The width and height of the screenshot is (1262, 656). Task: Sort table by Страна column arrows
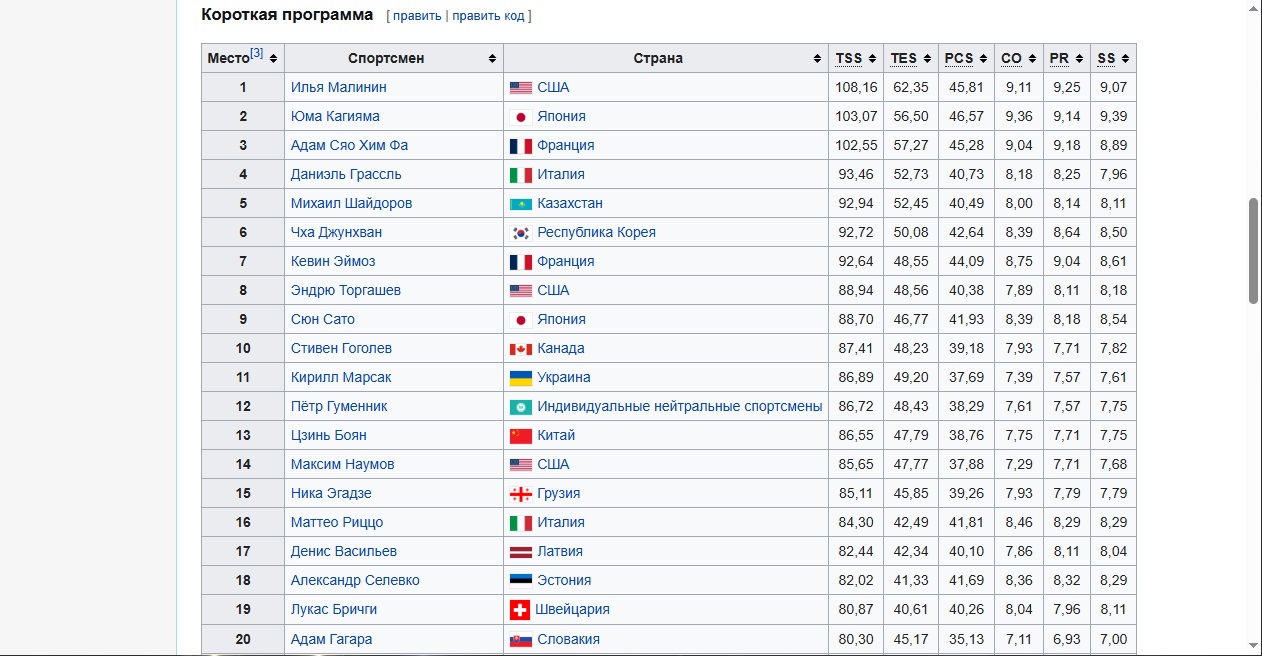(x=817, y=59)
